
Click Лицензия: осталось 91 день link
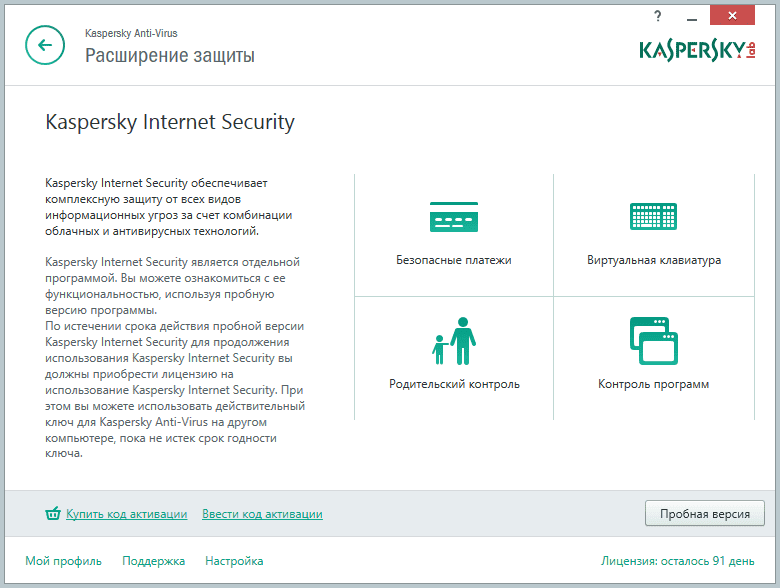point(678,561)
